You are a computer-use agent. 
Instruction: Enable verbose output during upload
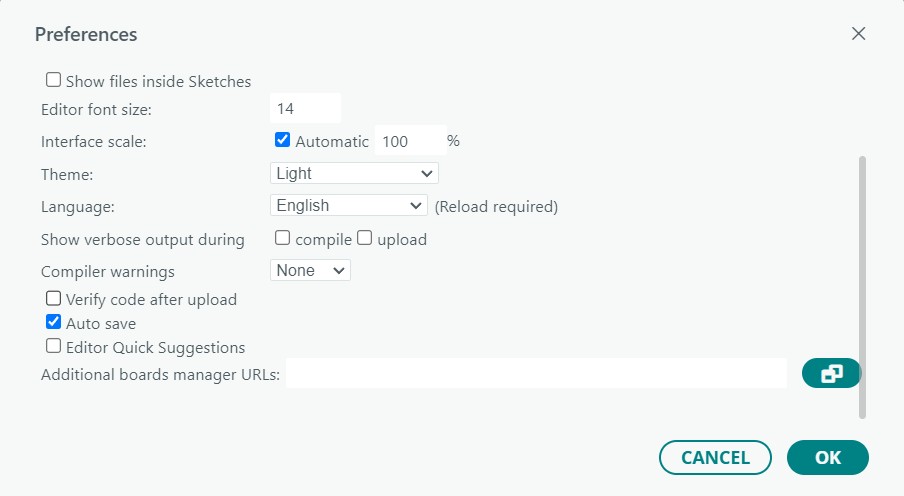click(365, 238)
